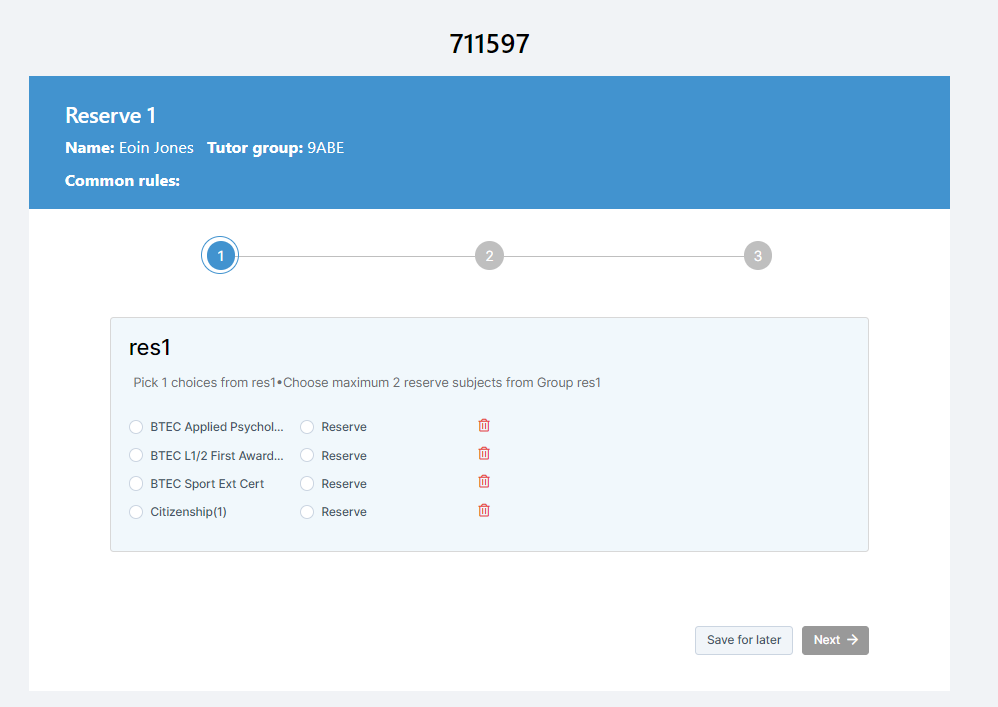The height and width of the screenshot is (707, 998).
Task: Click the res1 group title
Action: tap(150, 347)
